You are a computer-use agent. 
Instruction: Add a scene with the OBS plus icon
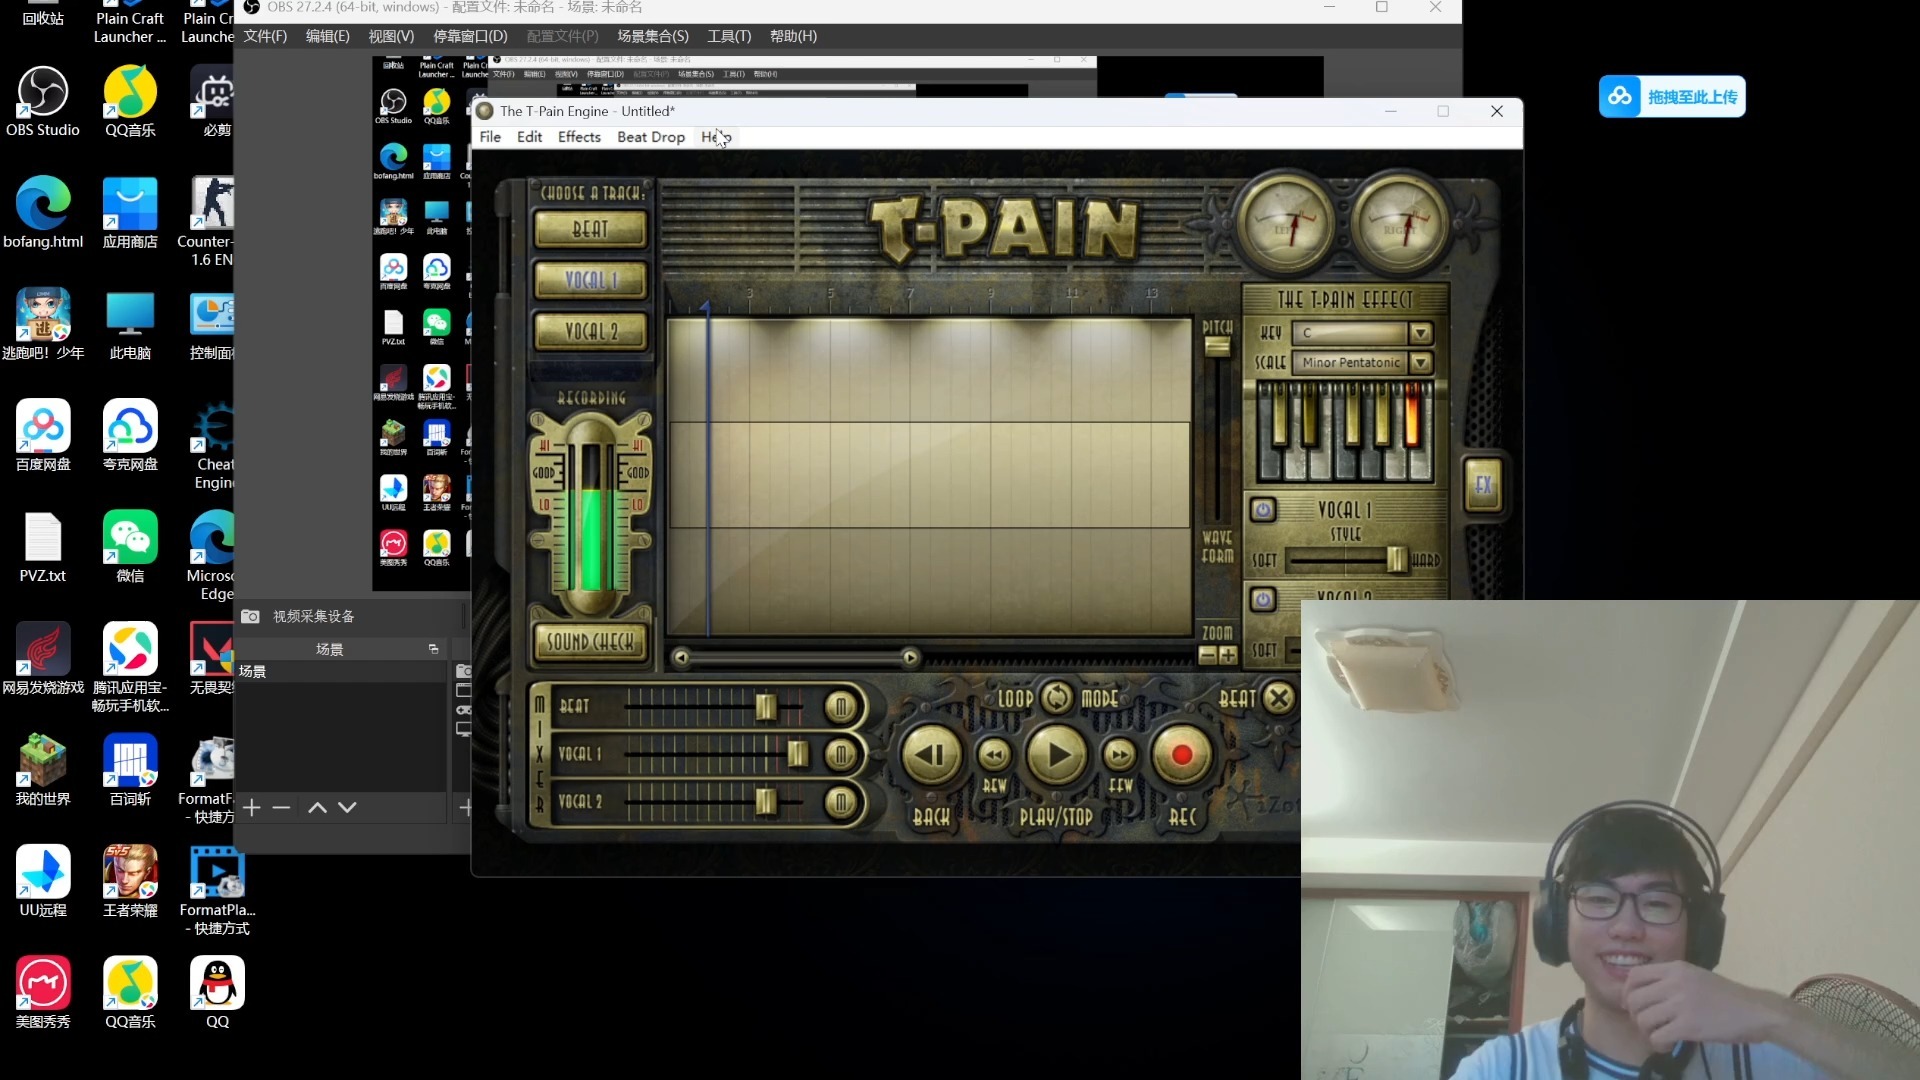(x=252, y=807)
